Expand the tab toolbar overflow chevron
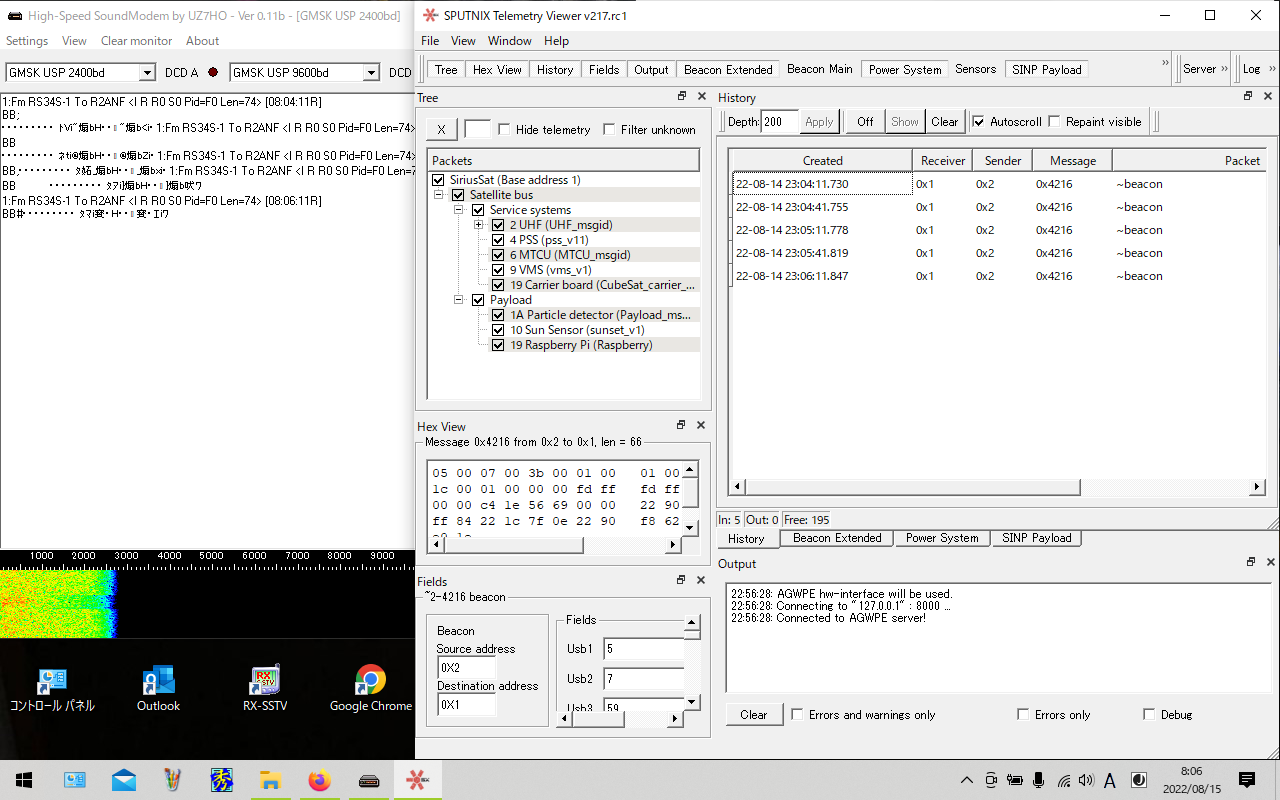Viewport: 1280px width, 800px height. (x=1165, y=62)
